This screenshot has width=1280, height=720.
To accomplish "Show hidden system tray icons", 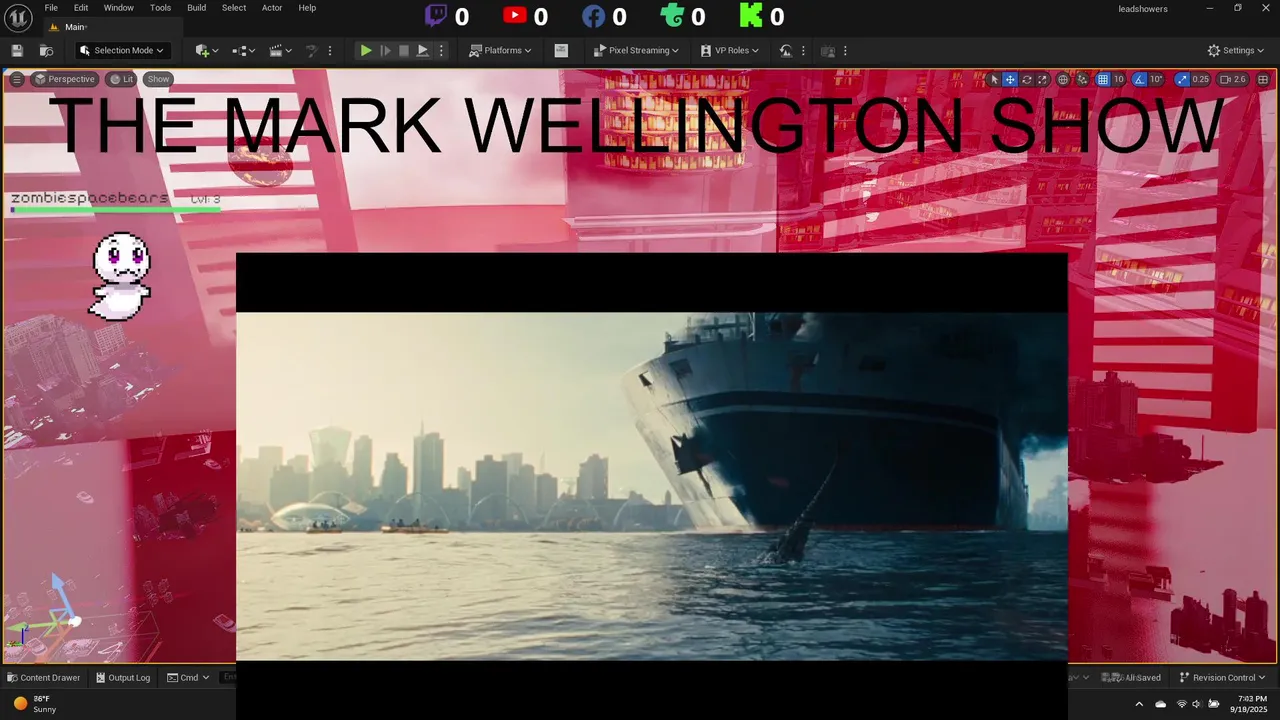I will click(x=1139, y=704).
